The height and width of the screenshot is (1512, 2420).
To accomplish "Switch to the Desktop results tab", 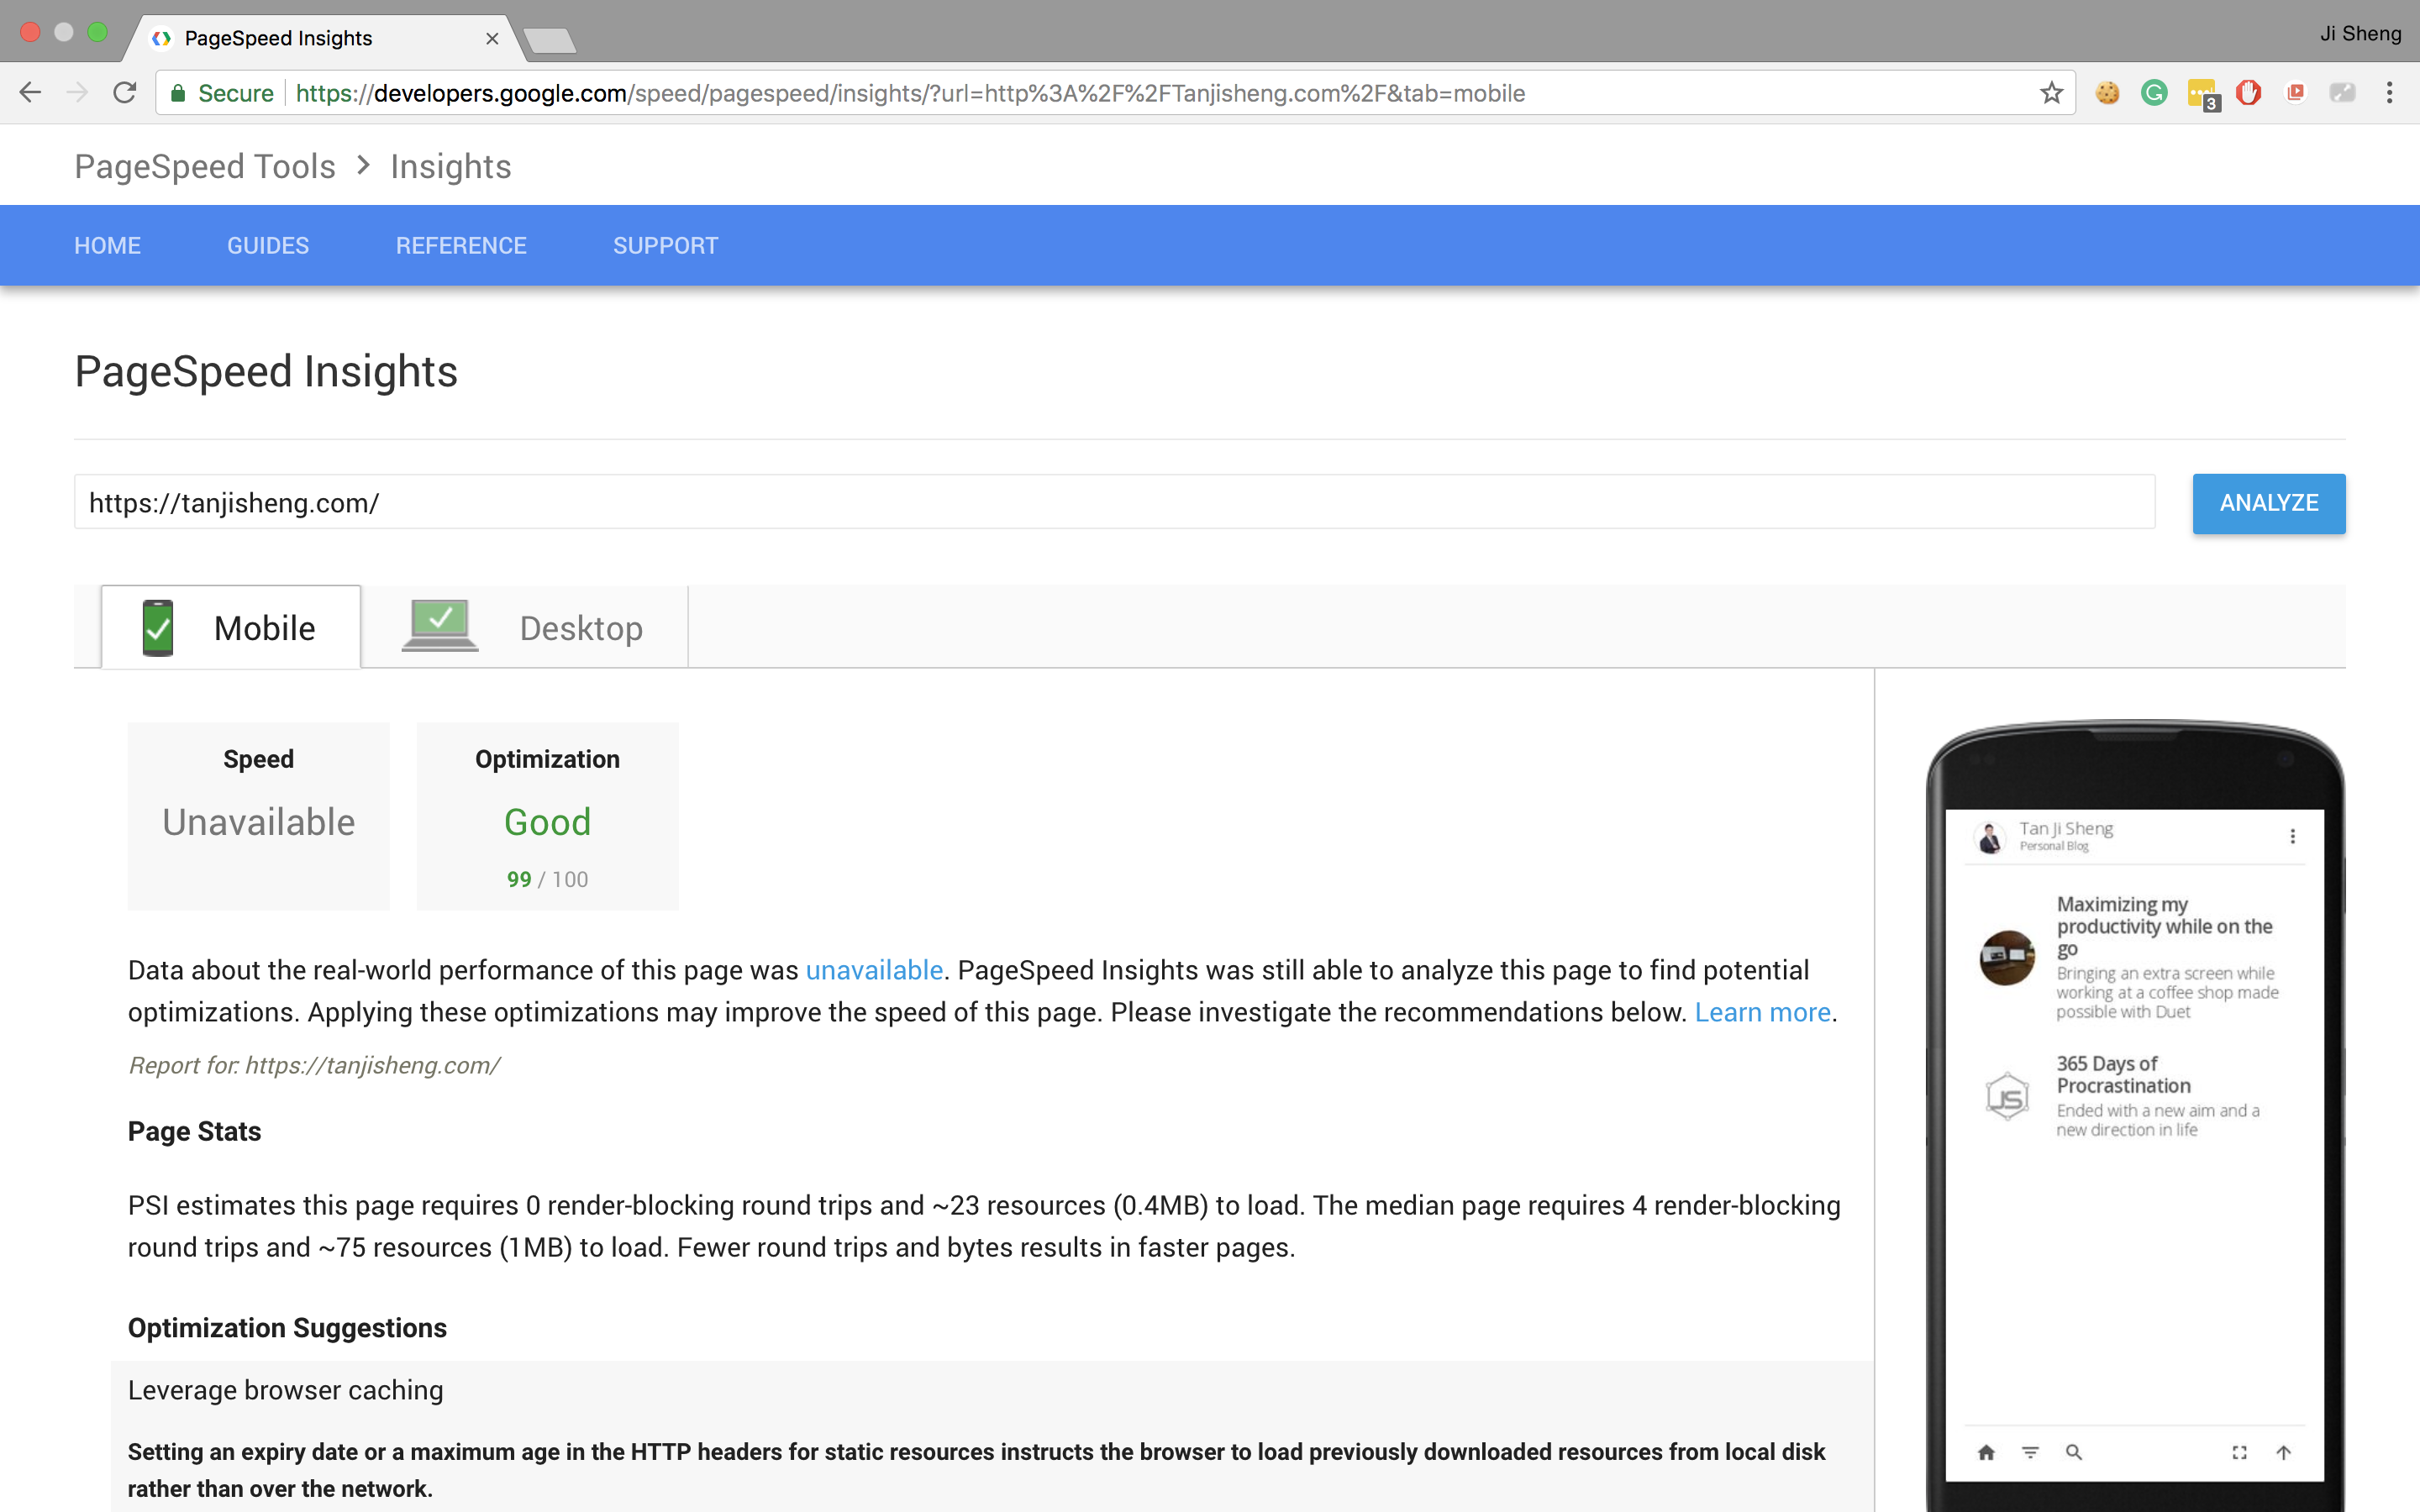I will tap(525, 627).
